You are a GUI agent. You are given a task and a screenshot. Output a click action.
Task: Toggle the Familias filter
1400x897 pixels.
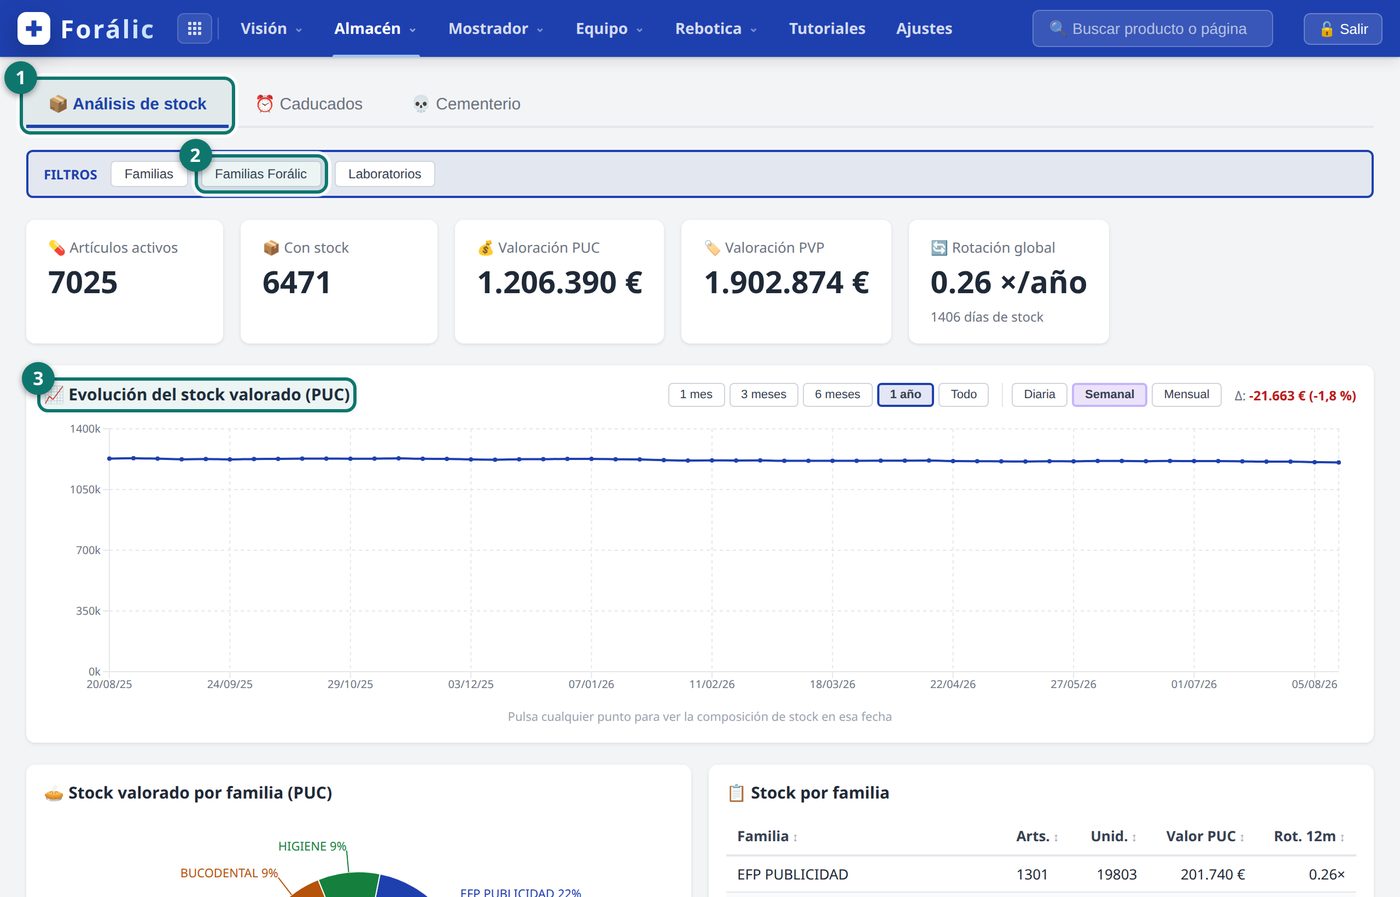tap(149, 174)
